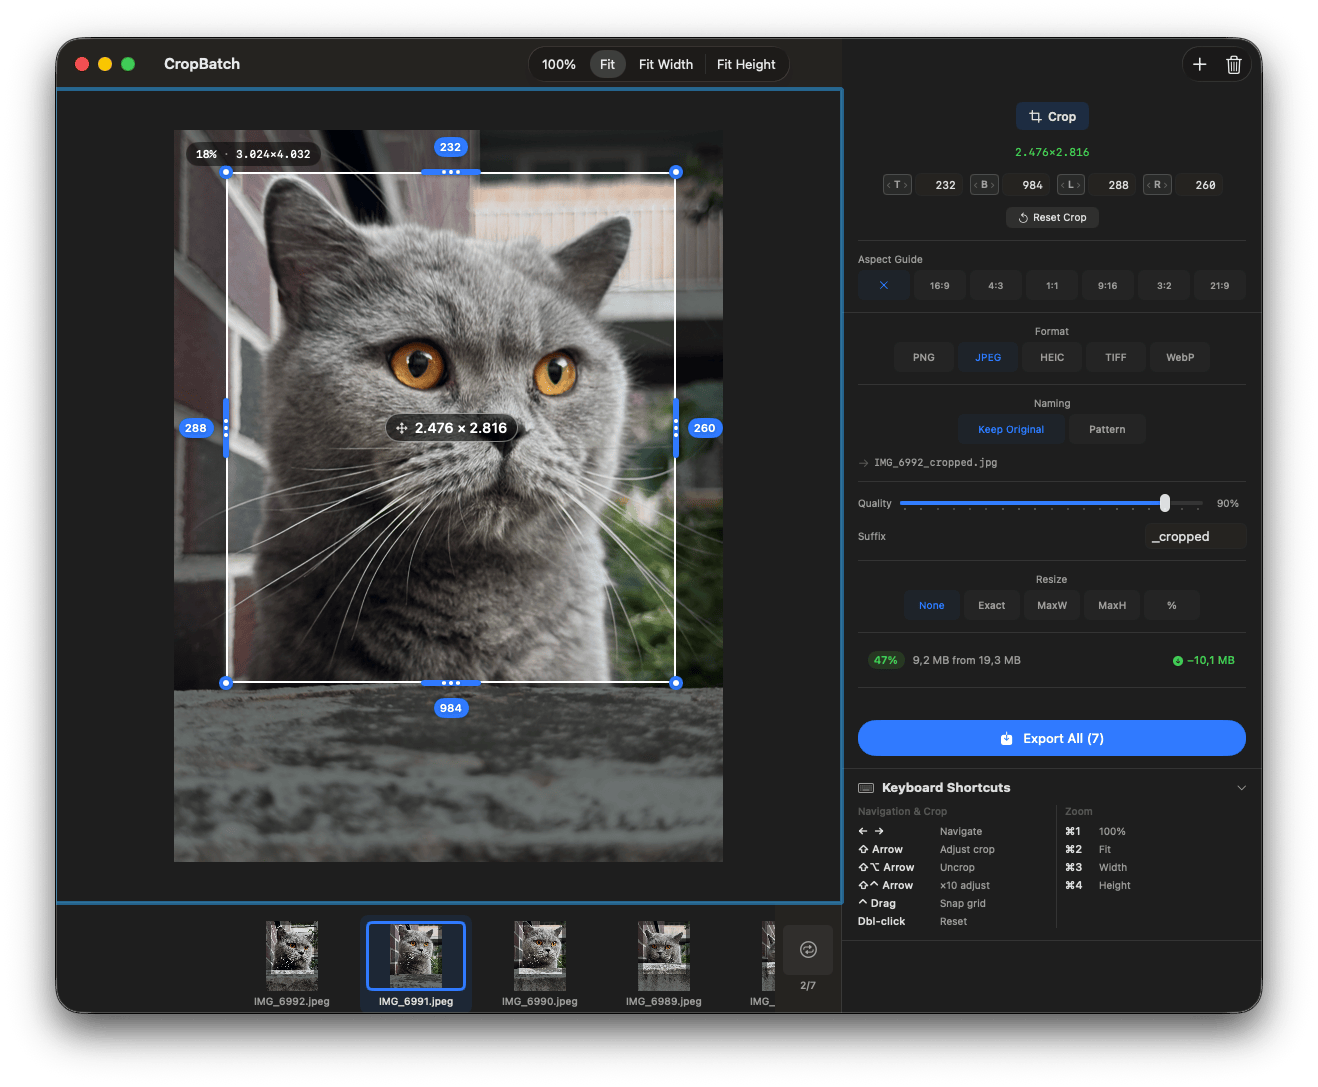The height and width of the screenshot is (1087, 1318).
Task: Click the green savings indicator icon
Action: pos(1178,661)
